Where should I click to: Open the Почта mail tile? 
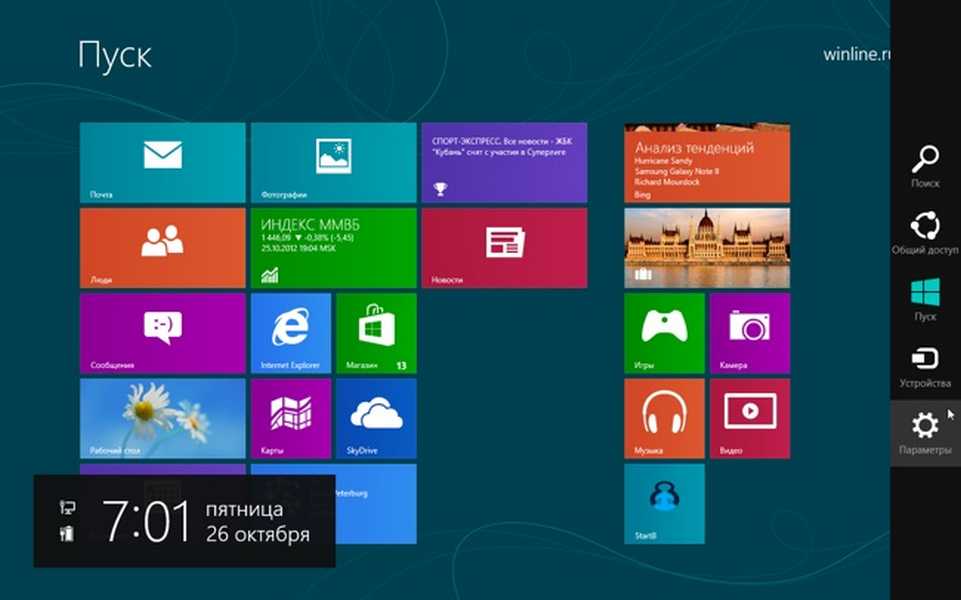pos(162,162)
